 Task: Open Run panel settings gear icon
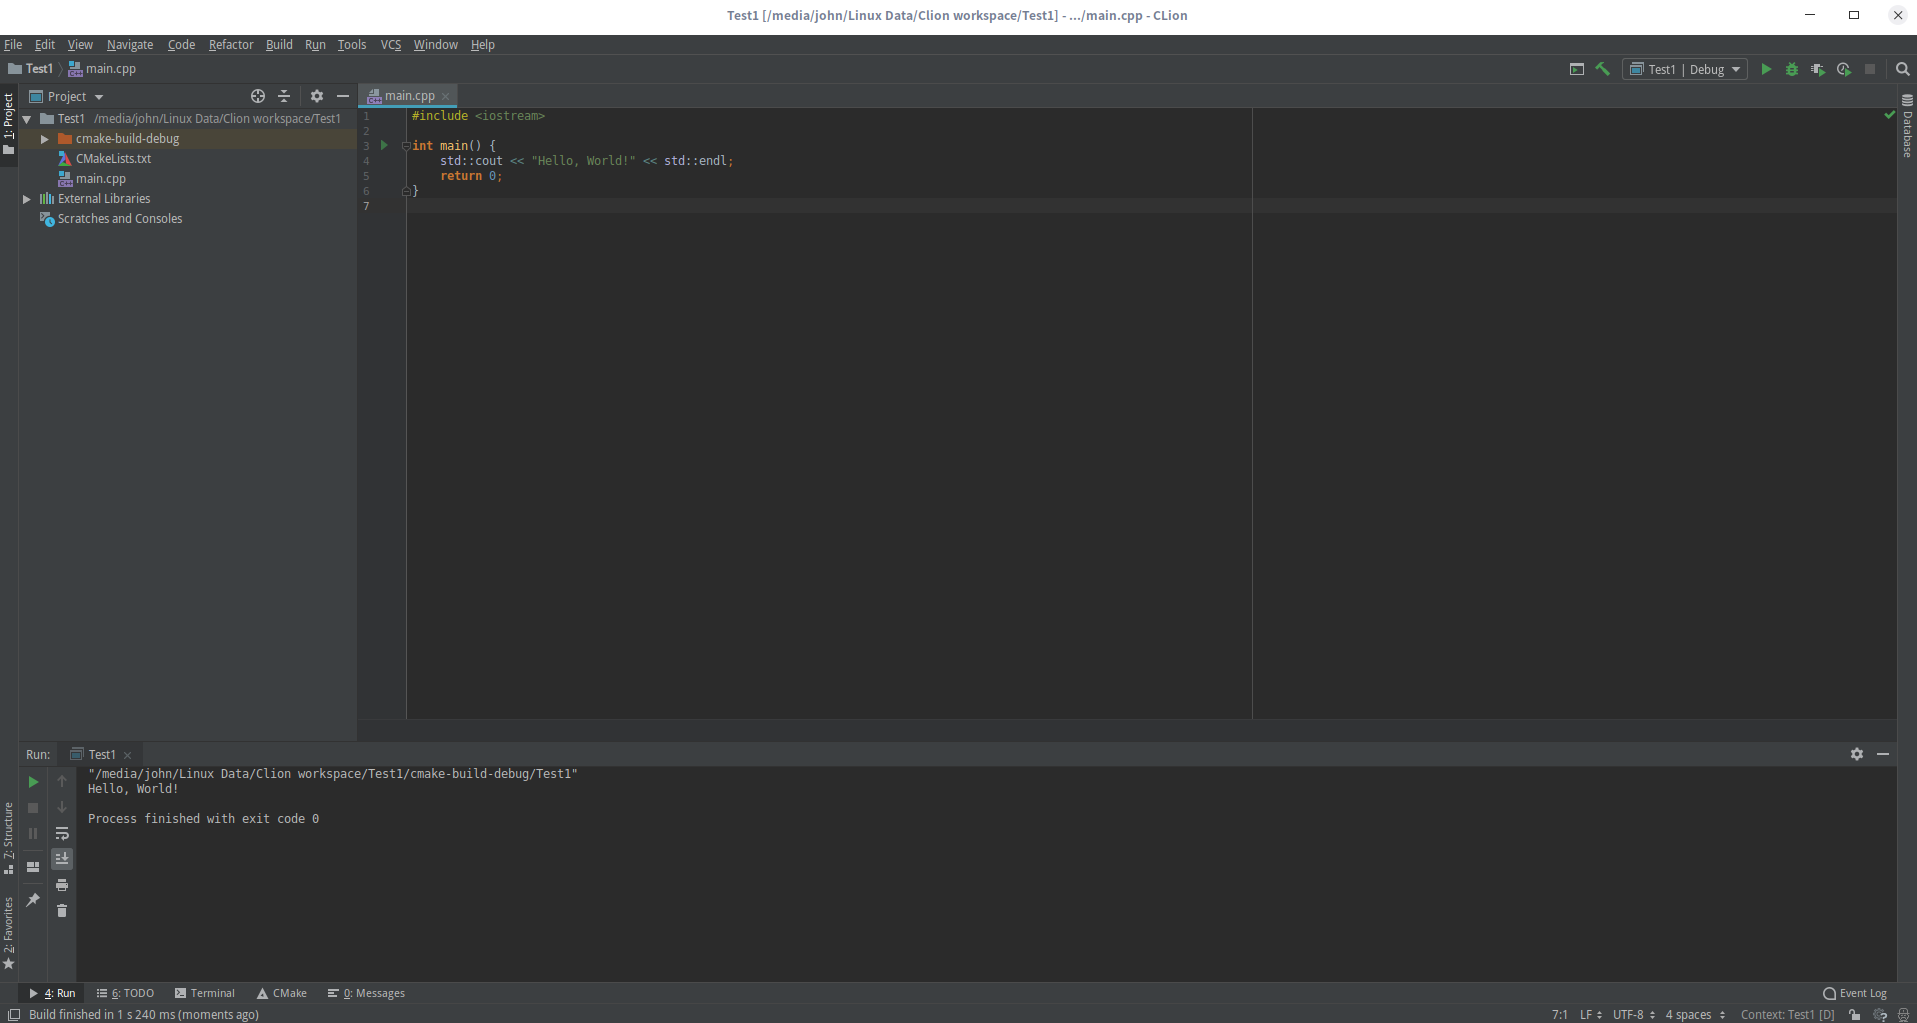point(1857,754)
